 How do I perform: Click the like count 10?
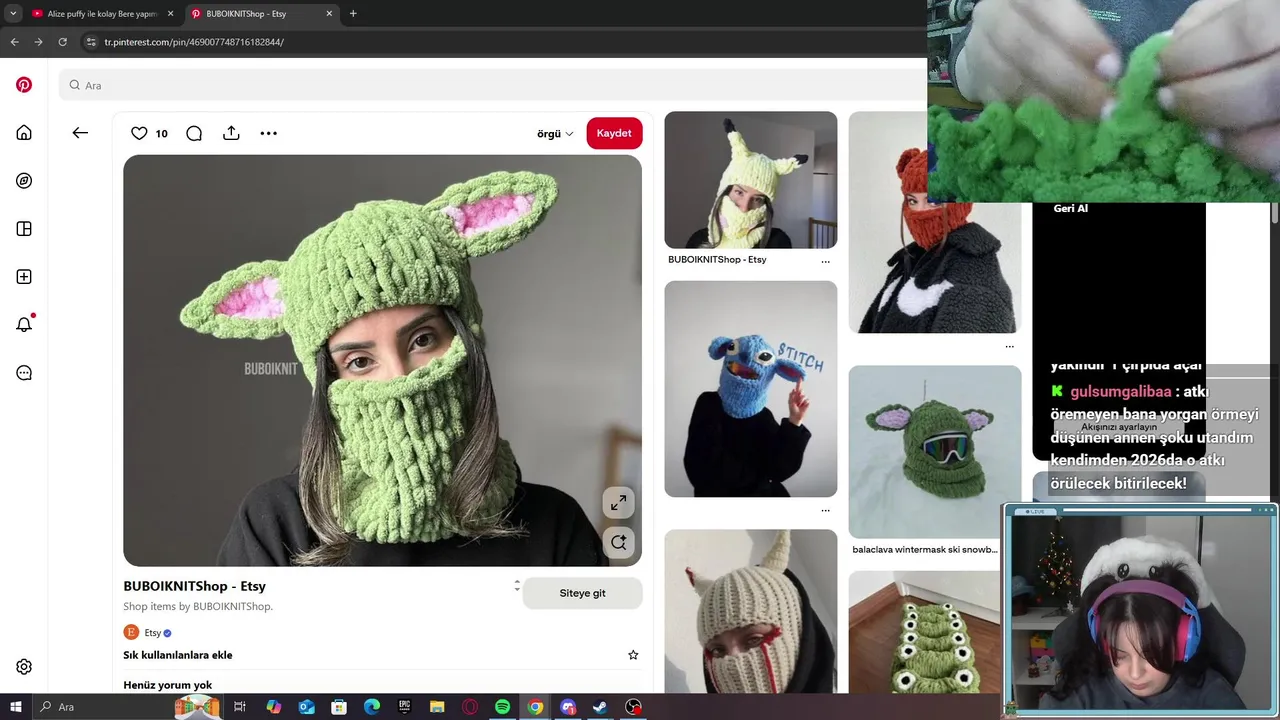[161, 133]
